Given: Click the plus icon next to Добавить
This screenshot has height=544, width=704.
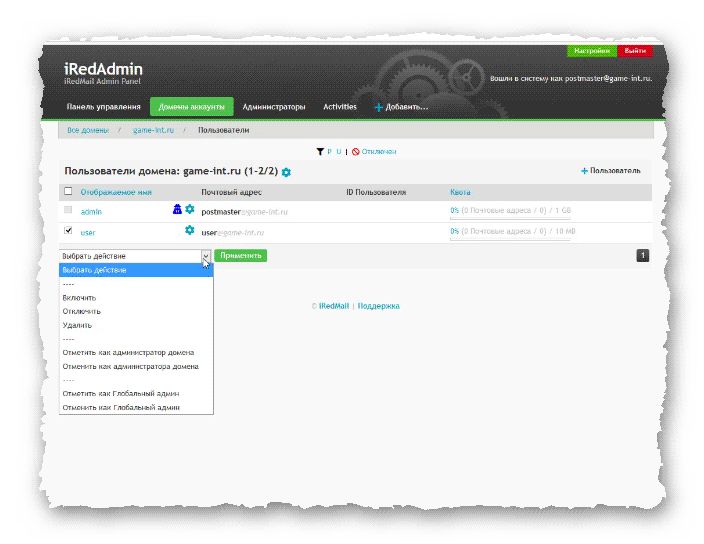Looking at the screenshot, I should 378,107.
